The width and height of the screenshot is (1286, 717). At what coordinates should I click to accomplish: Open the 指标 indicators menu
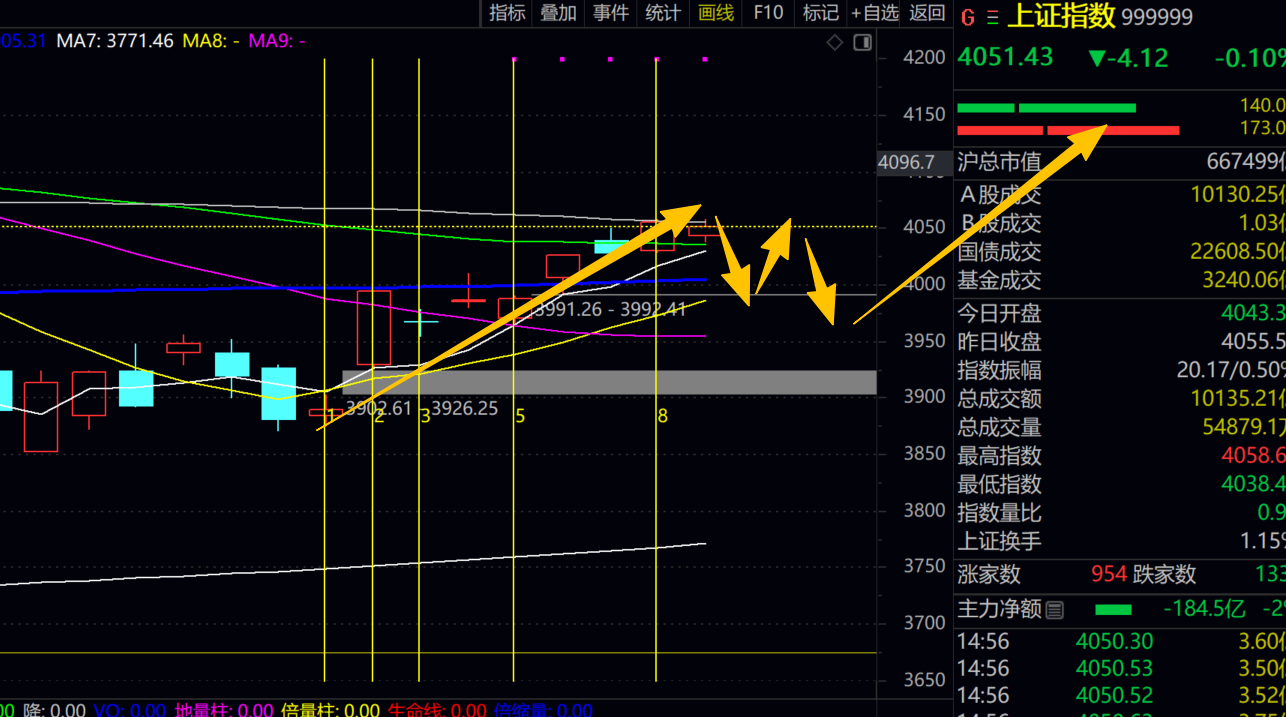click(x=507, y=13)
